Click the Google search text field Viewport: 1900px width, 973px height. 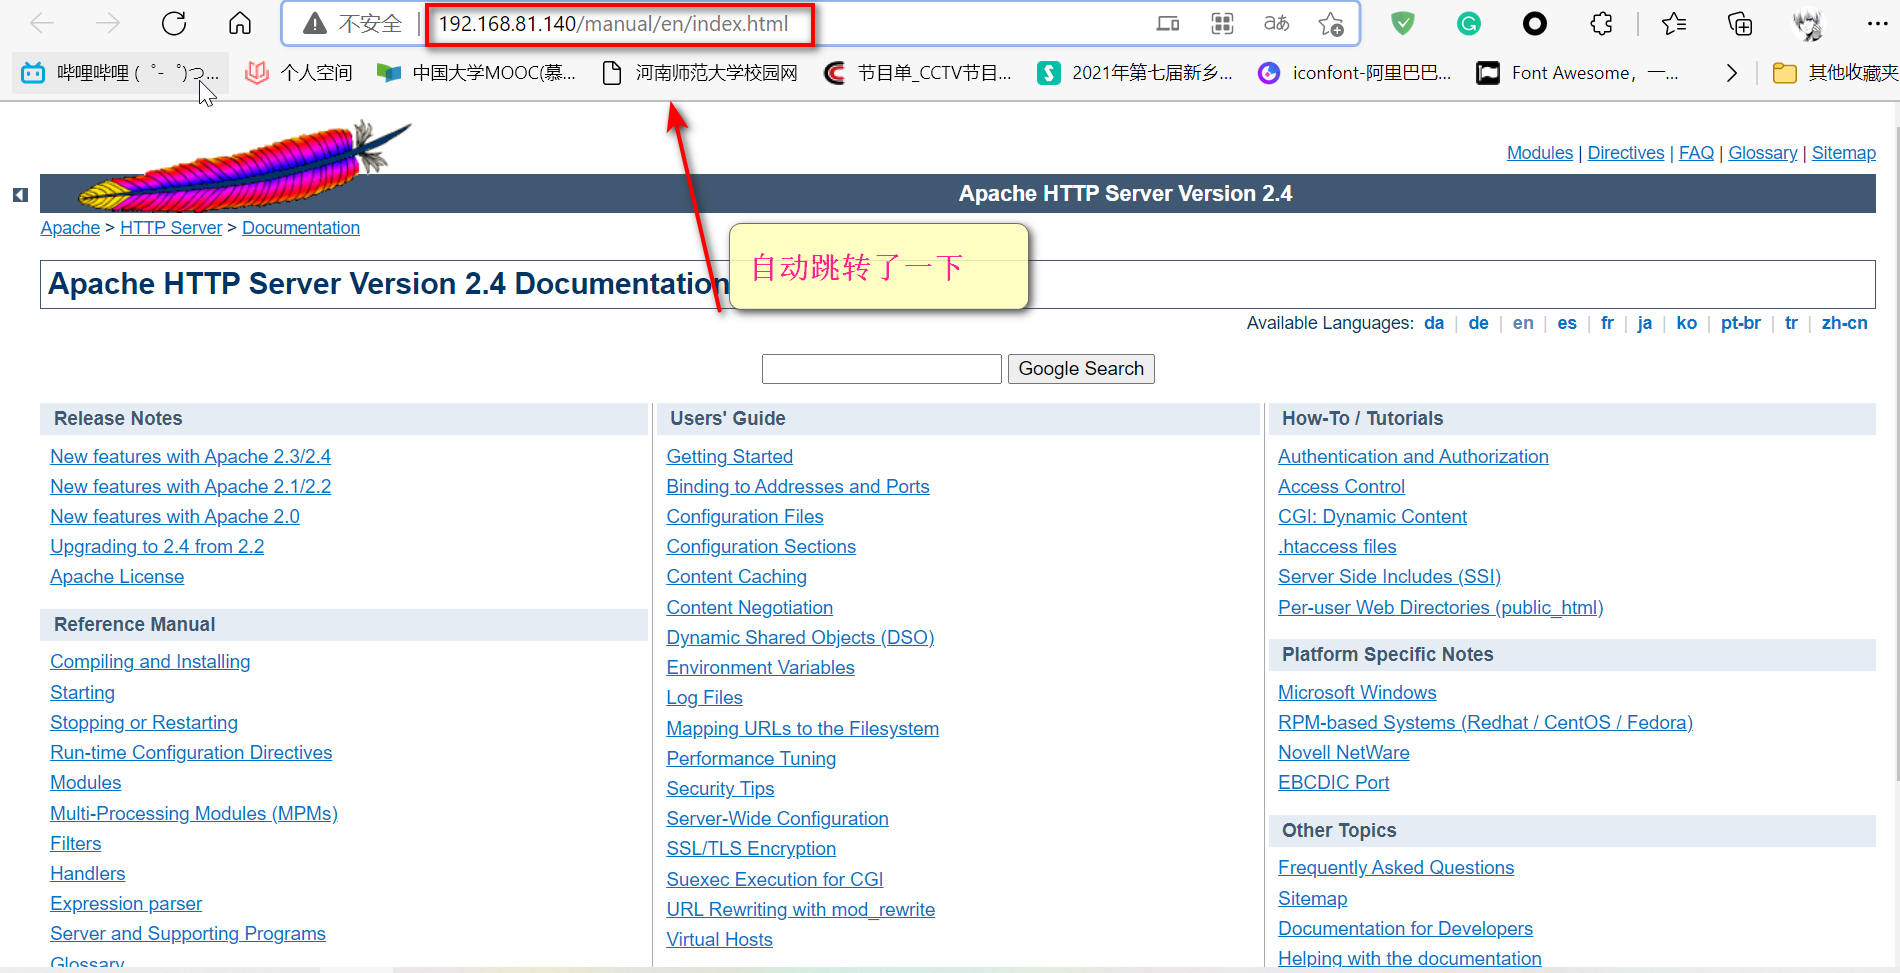click(881, 369)
